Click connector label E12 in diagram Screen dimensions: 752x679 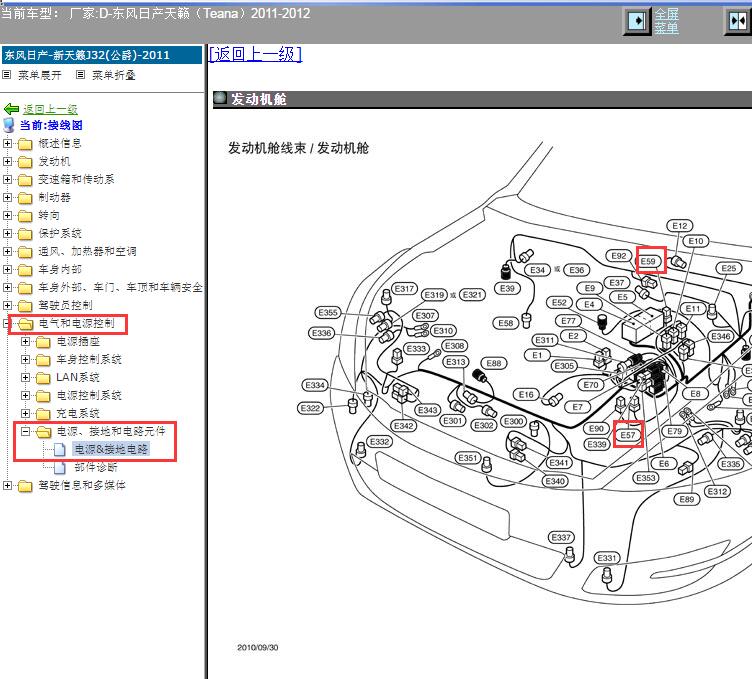(680, 226)
